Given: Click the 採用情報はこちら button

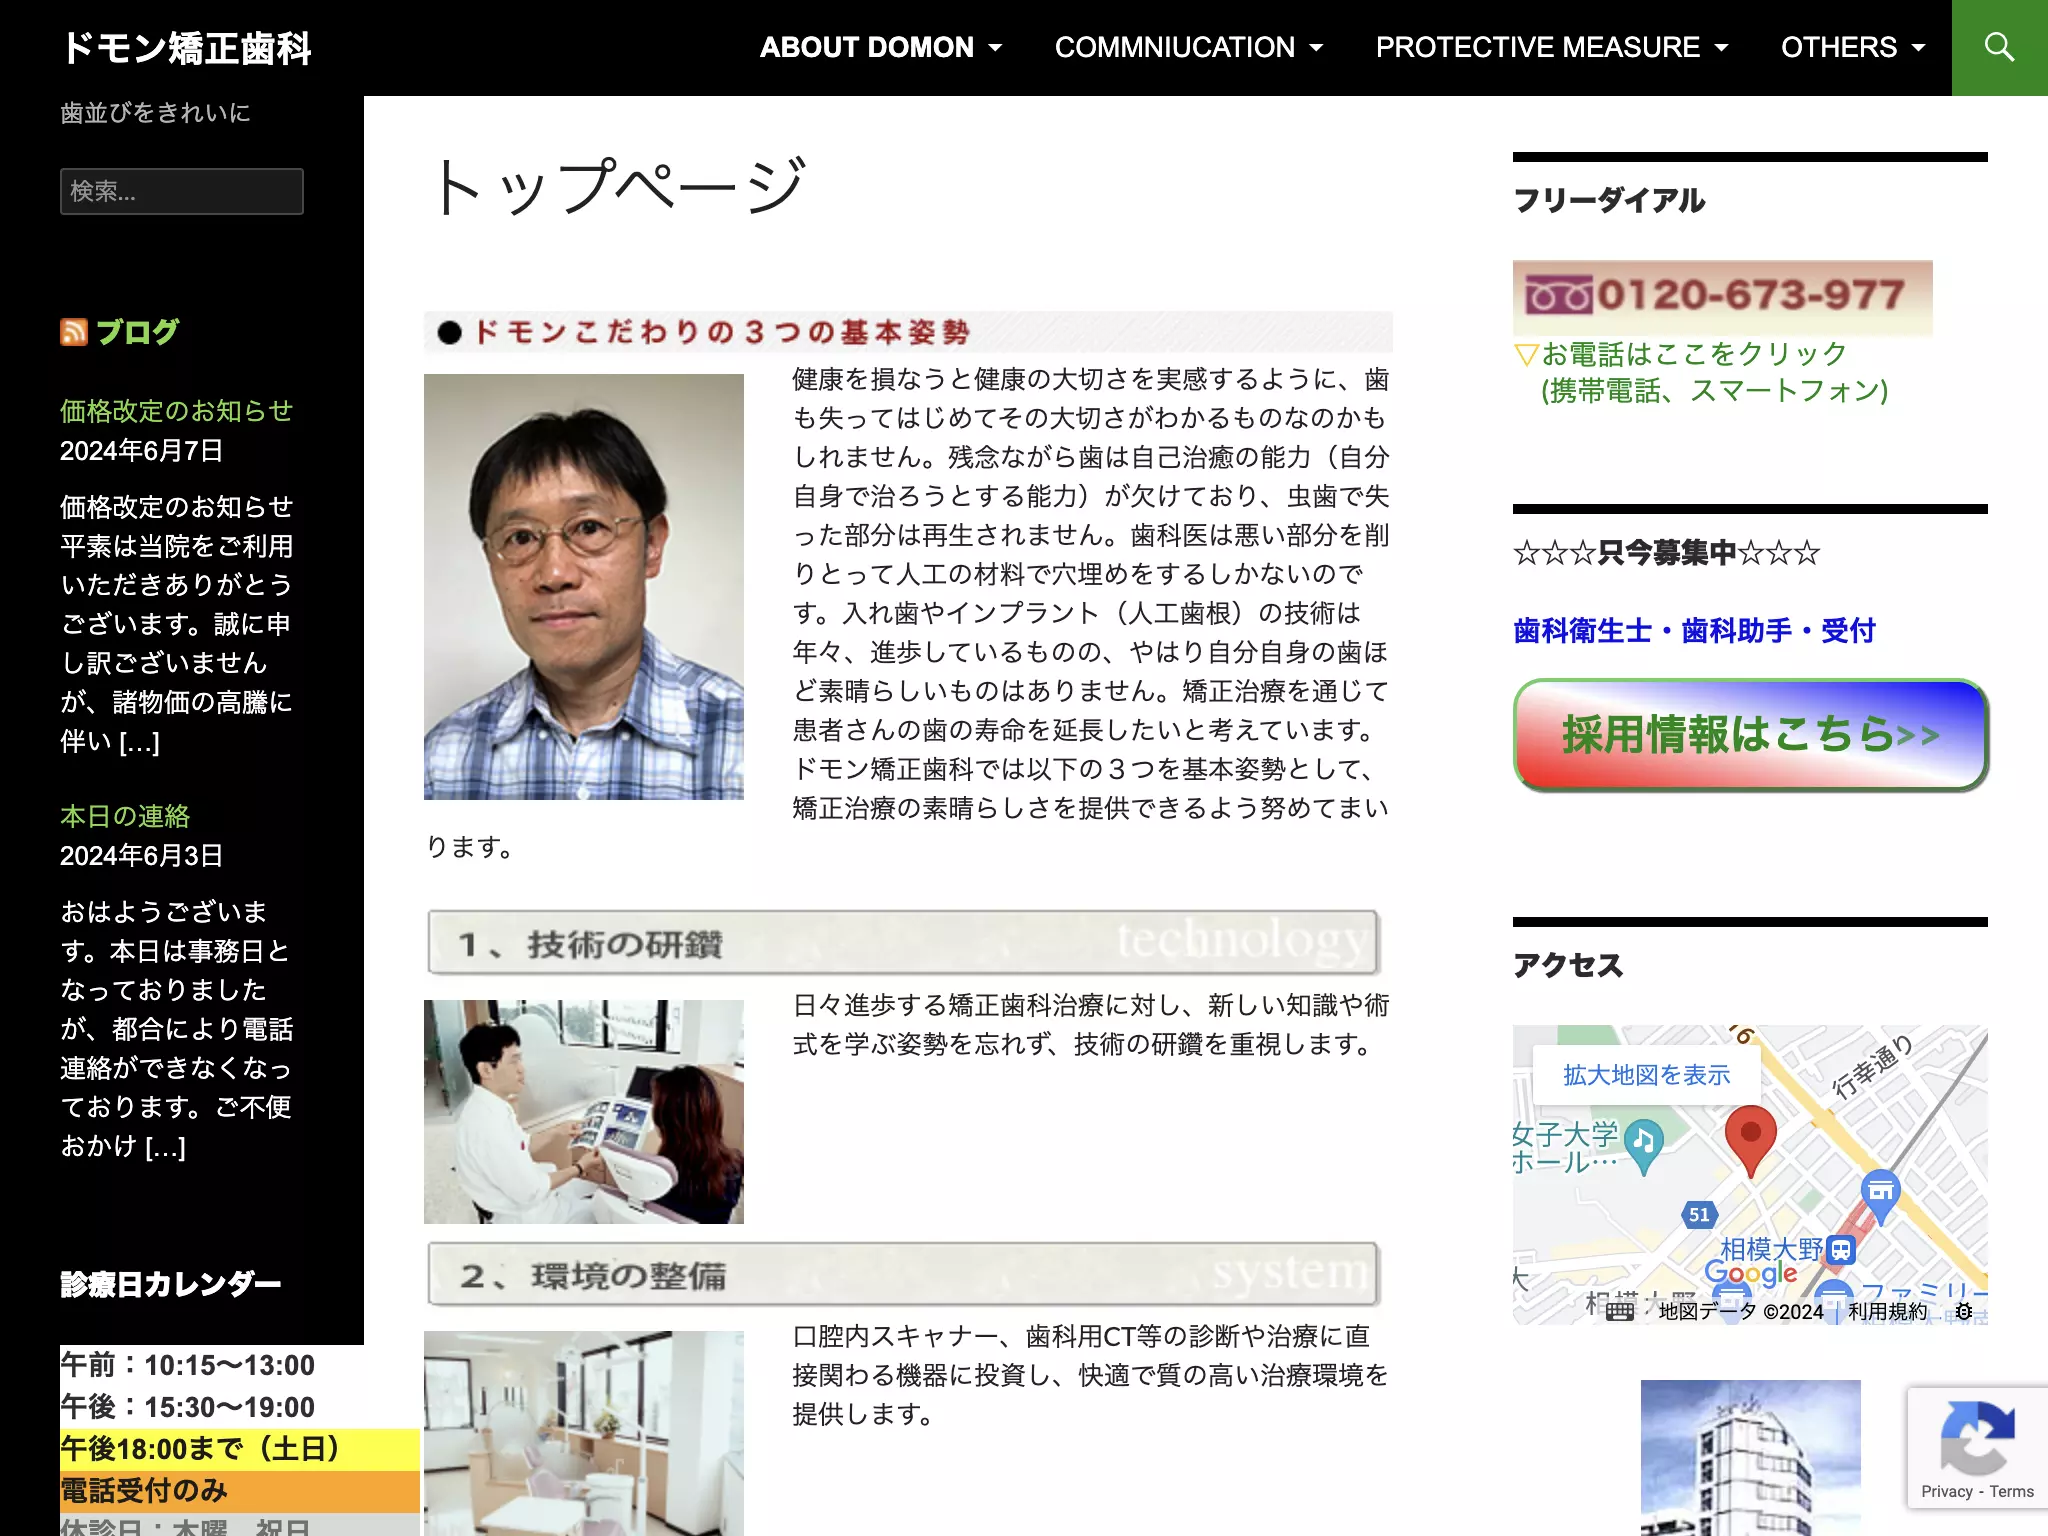Looking at the screenshot, I should pos(1750,735).
